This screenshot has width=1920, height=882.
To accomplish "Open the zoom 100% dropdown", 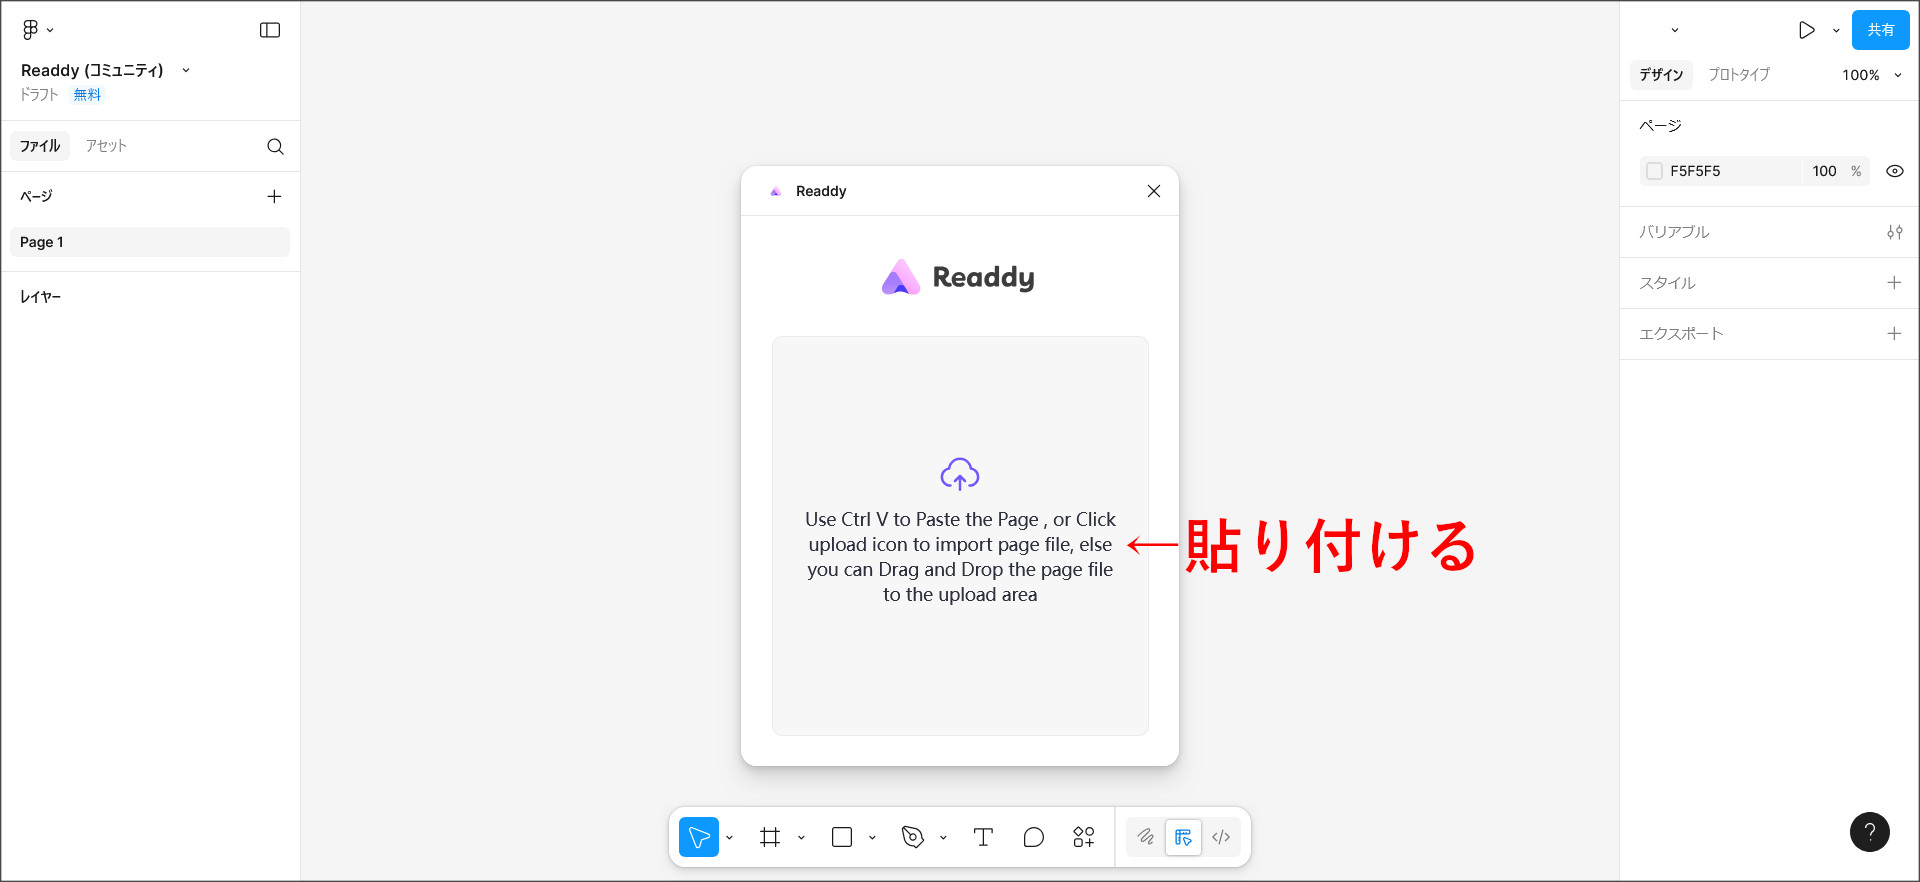I will pyautogui.click(x=1871, y=75).
